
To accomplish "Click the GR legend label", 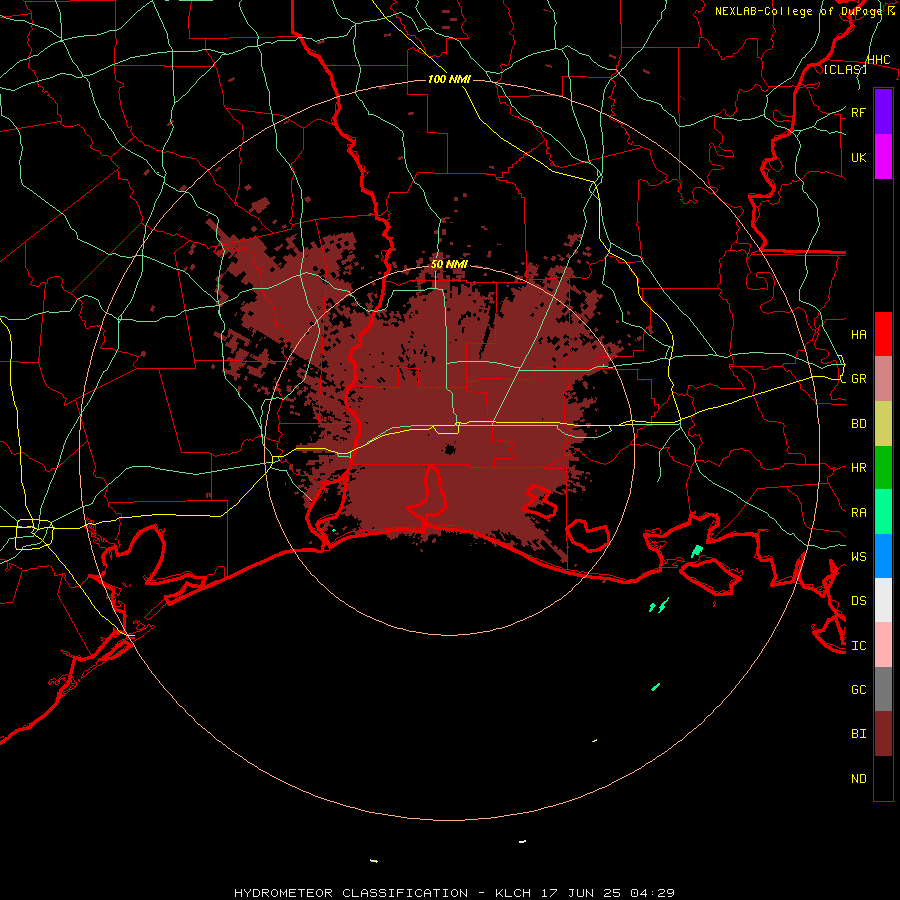I will (x=858, y=379).
